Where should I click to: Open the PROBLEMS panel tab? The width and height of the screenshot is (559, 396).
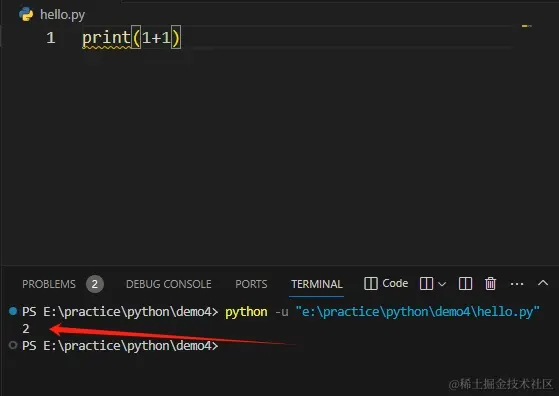pyautogui.click(x=49, y=284)
